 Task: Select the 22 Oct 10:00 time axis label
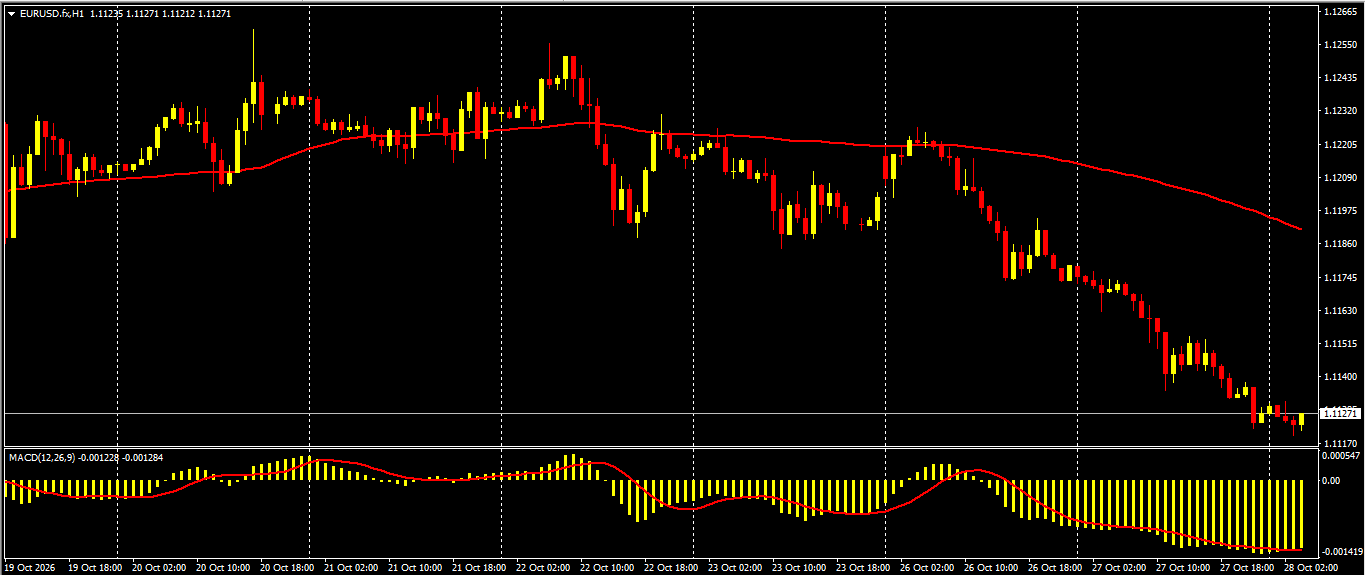607,567
